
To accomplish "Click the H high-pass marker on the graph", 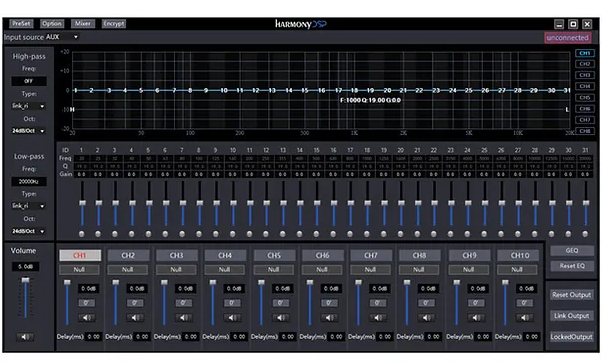I will (x=72, y=110).
